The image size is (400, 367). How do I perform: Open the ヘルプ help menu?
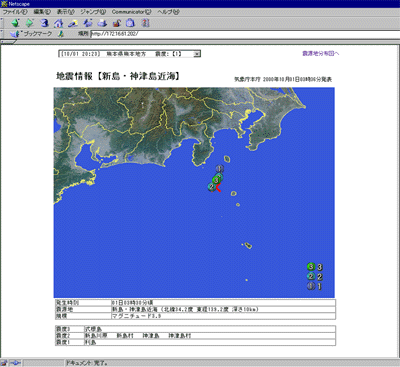pos(168,12)
